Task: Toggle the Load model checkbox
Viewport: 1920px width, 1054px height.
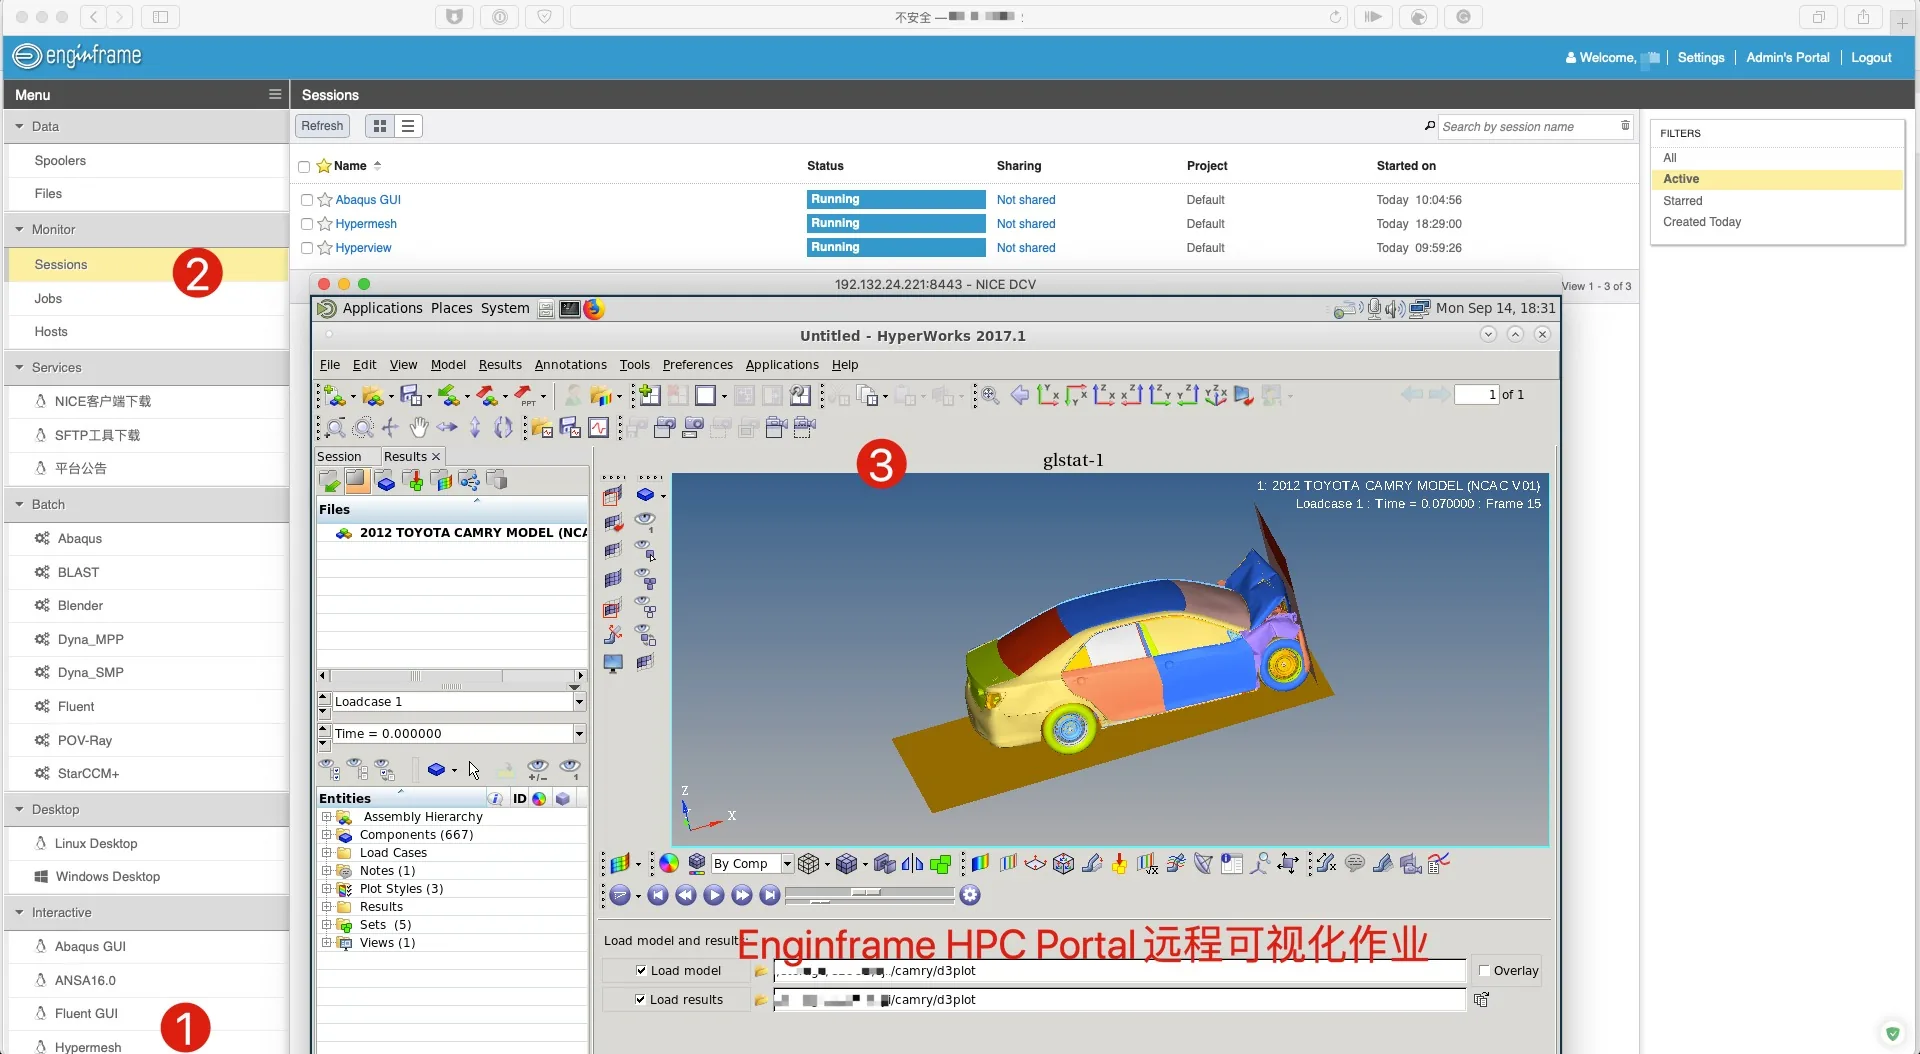Action: tap(641, 970)
